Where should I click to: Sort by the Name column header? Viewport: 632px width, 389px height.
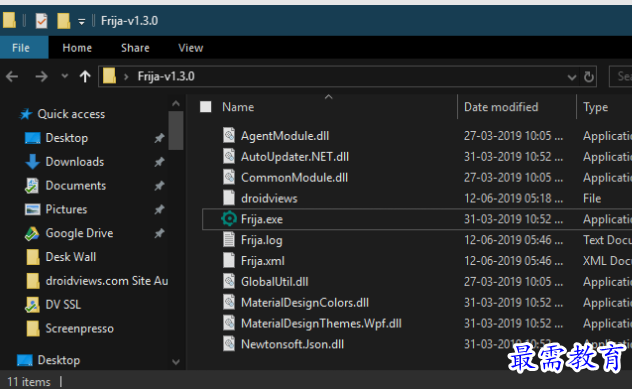(238, 107)
